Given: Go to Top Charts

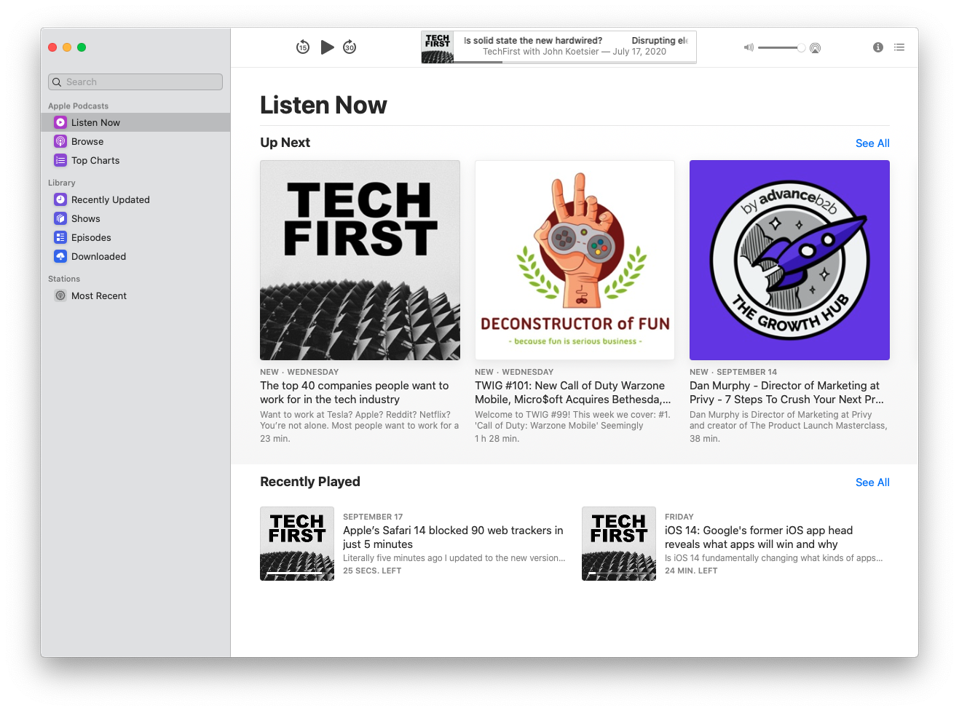Looking at the screenshot, I should [95, 160].
